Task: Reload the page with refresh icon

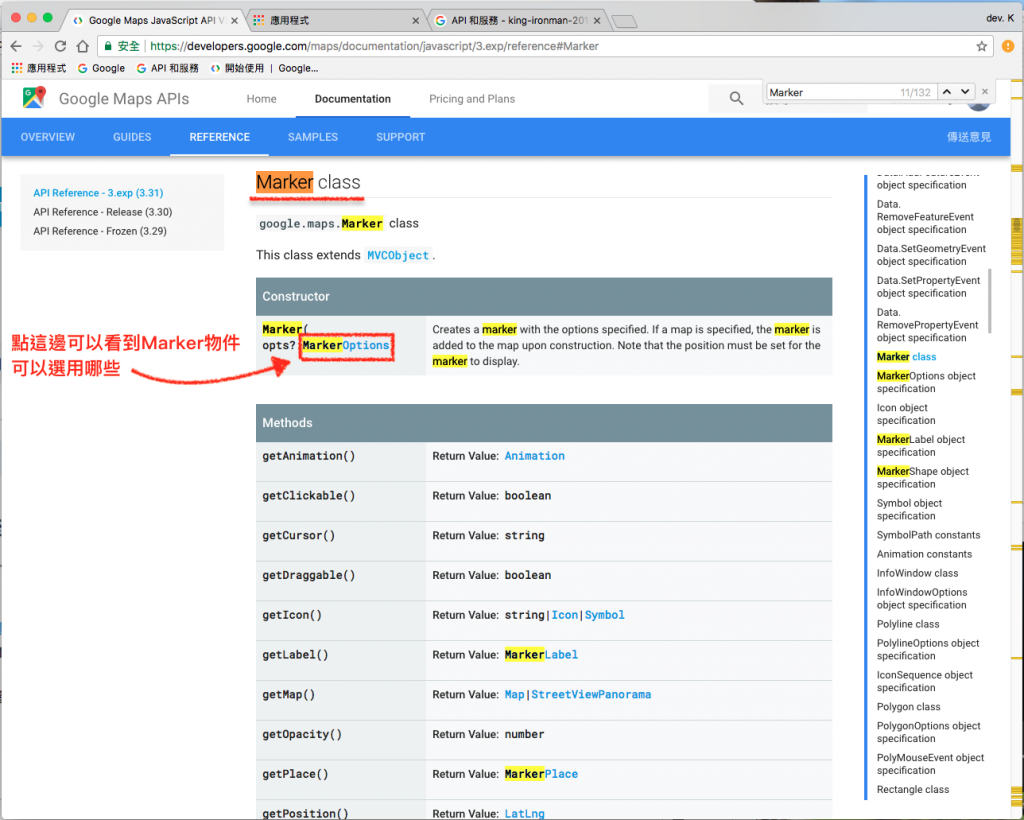Action: (60, 46)
